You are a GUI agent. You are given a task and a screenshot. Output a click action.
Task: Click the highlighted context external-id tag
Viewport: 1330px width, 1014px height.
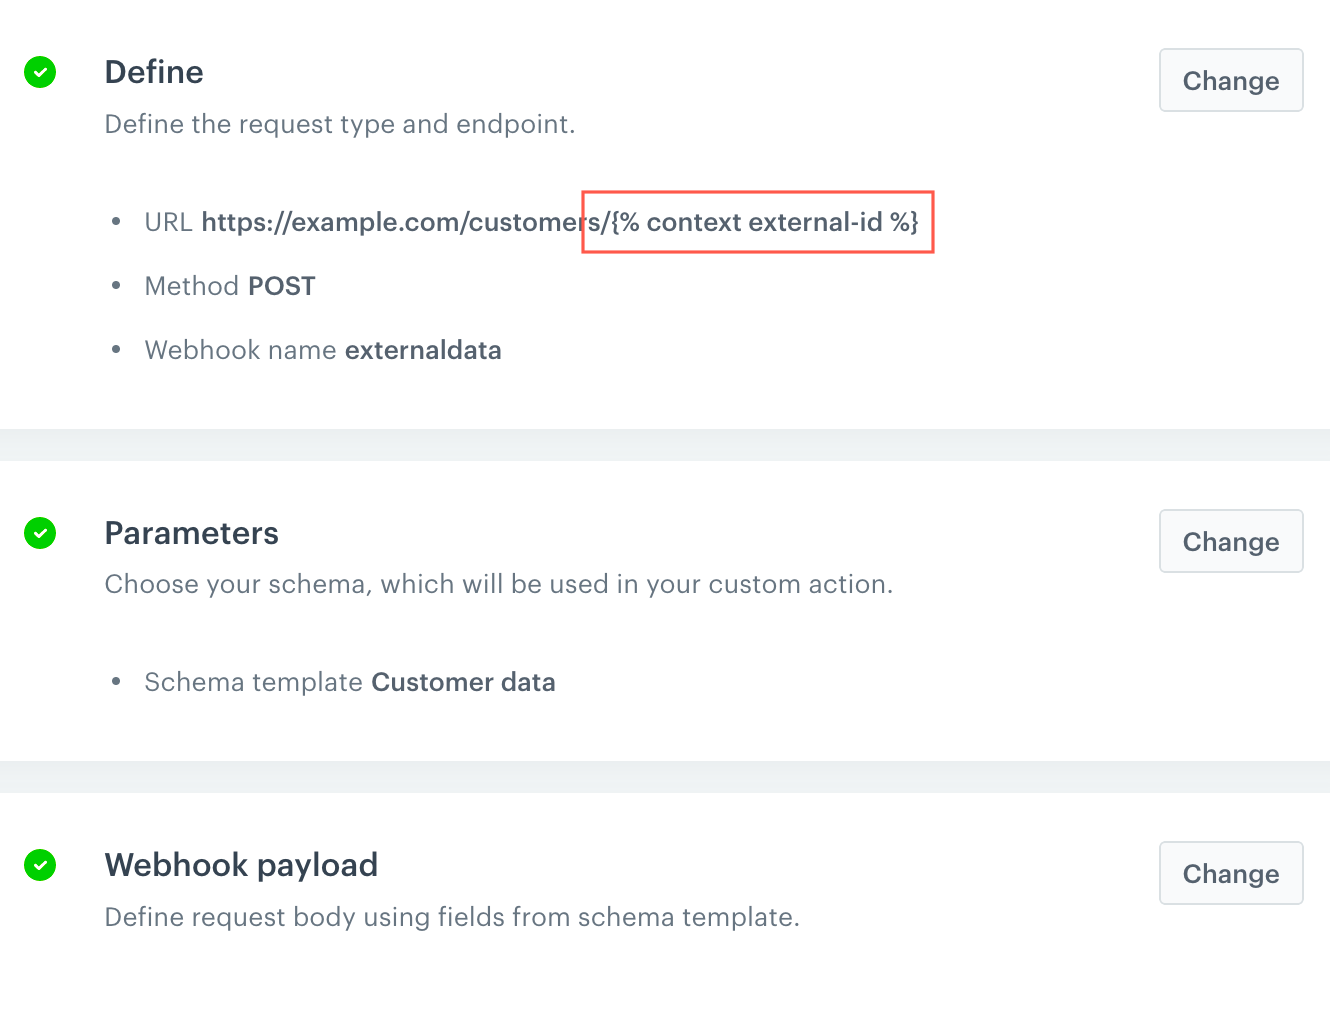(x=765, y=222)
